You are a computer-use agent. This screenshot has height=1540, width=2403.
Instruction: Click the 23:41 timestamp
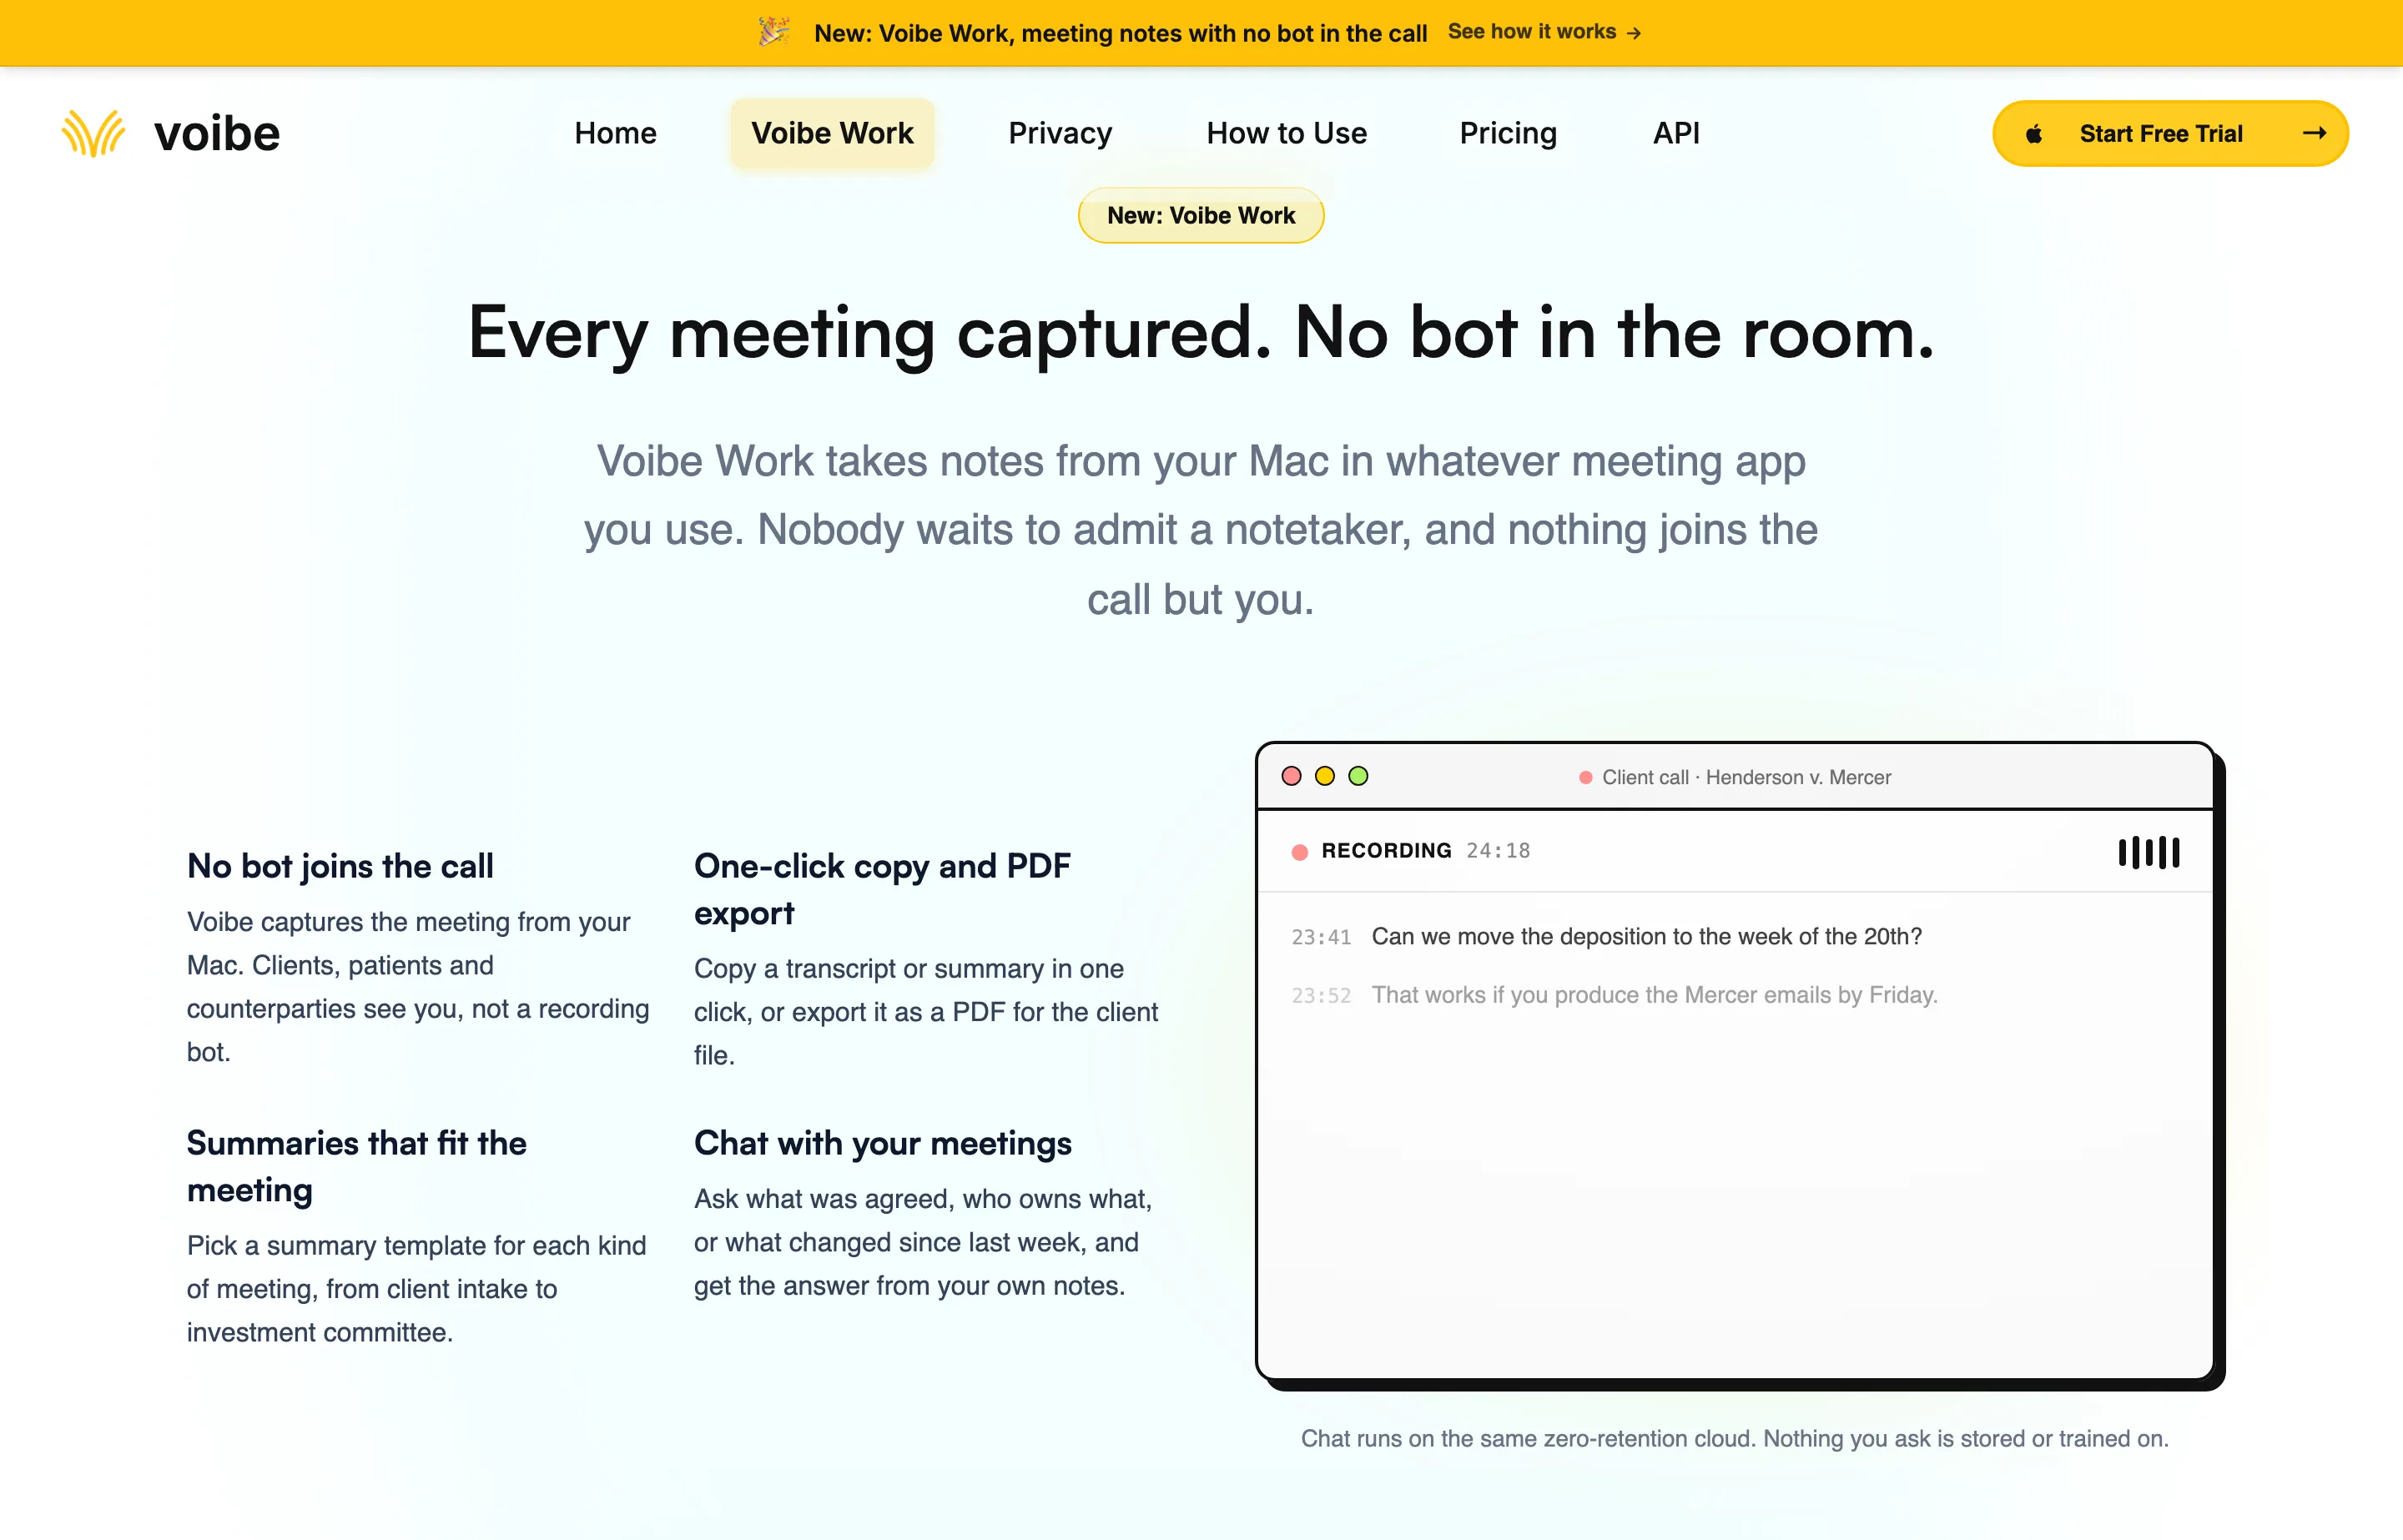[1321, 937]
